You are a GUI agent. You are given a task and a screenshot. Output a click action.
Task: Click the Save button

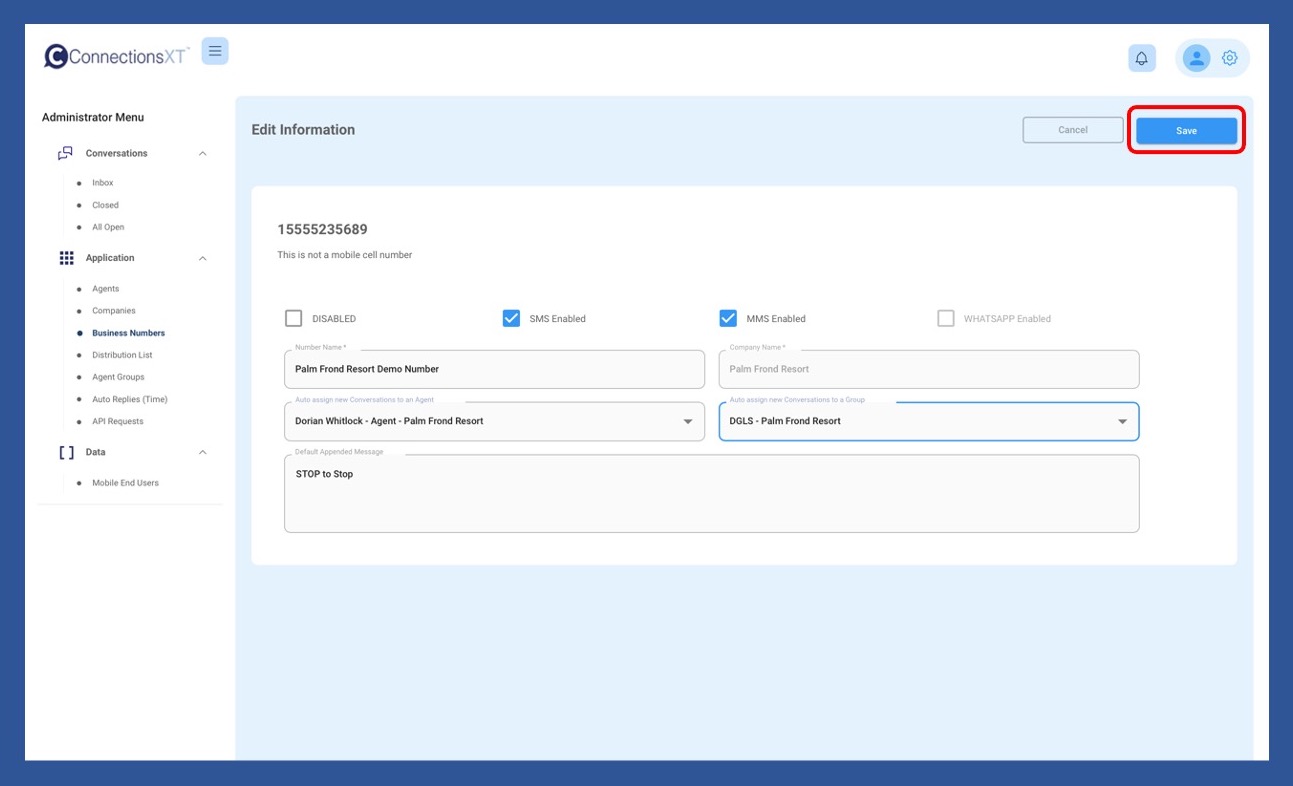pos(1186,131)
